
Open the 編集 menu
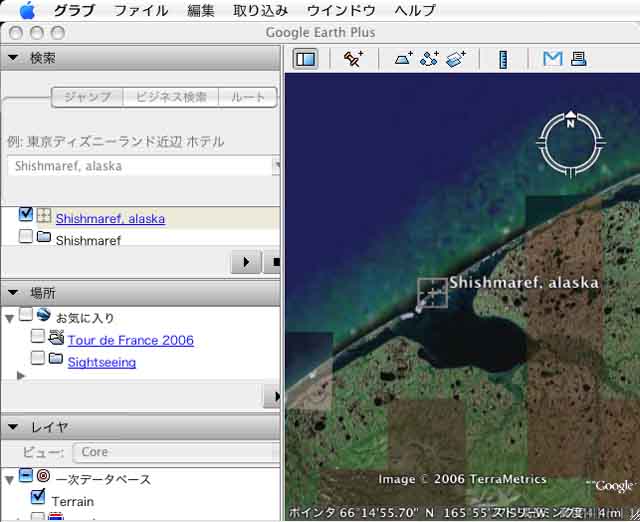[x=201, y=10]
